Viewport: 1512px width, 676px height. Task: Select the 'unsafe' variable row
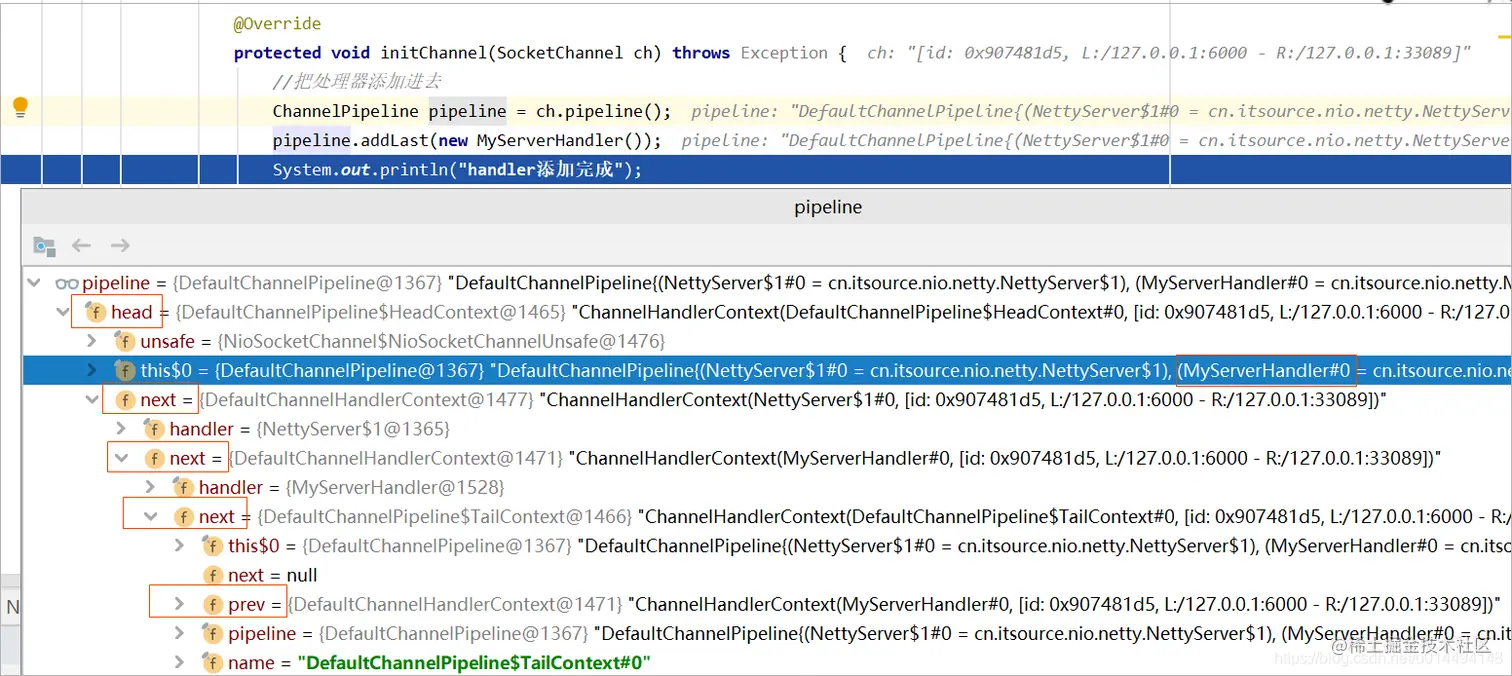(x=767, y=342)
